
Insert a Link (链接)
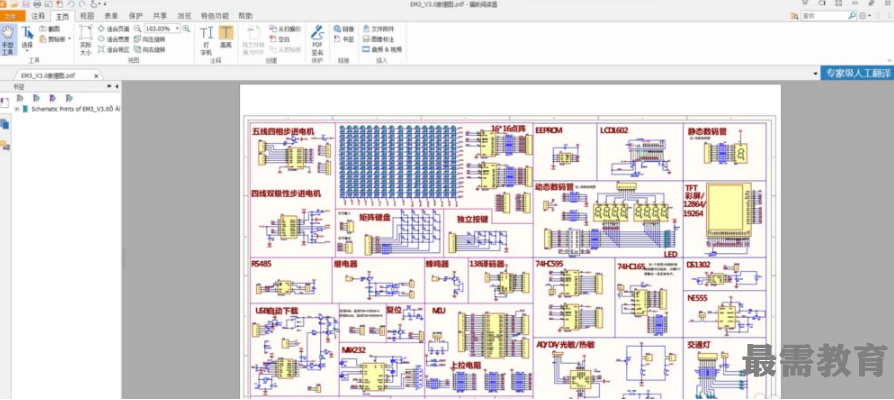click(x=344, y=28)
